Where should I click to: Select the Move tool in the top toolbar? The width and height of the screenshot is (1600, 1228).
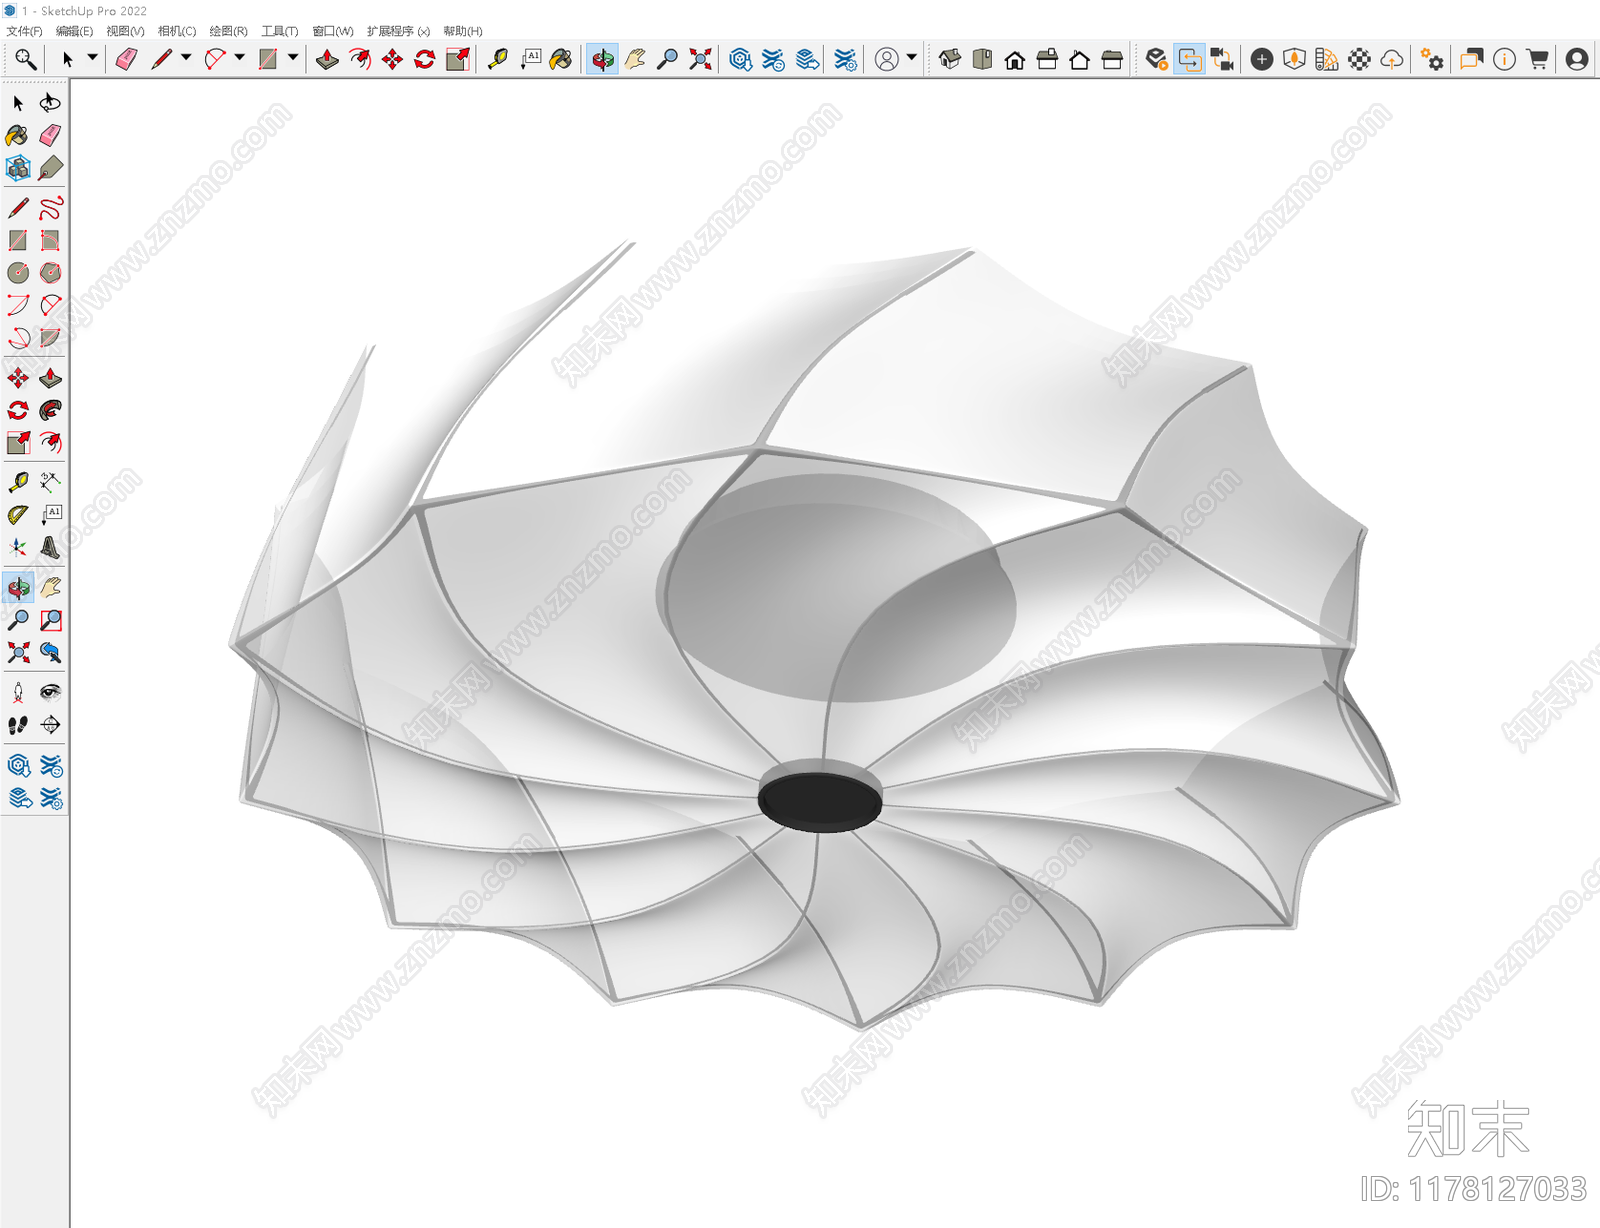coord(392,59)
